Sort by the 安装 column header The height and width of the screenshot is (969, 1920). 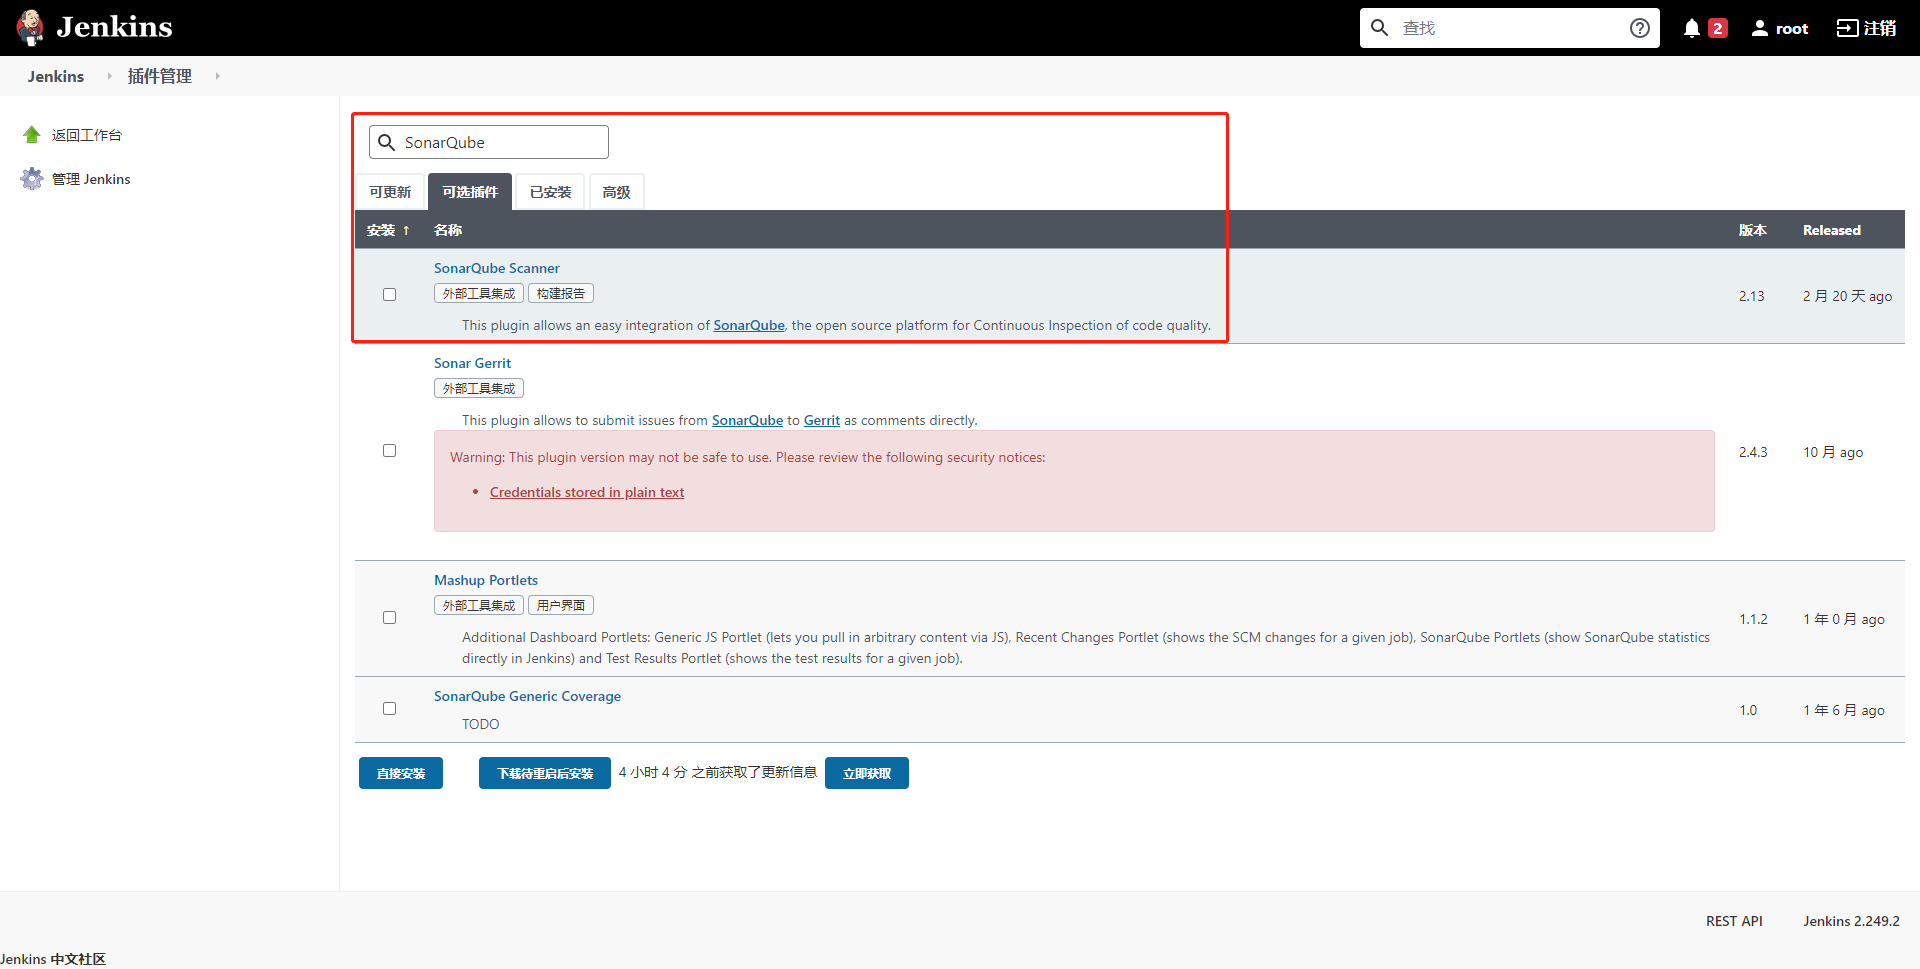[387, 230]
